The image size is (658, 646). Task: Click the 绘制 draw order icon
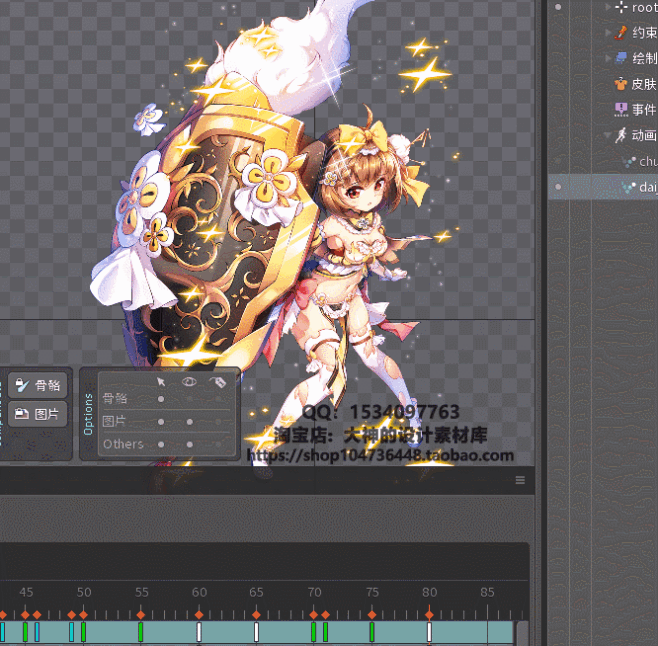click(621, 58)
